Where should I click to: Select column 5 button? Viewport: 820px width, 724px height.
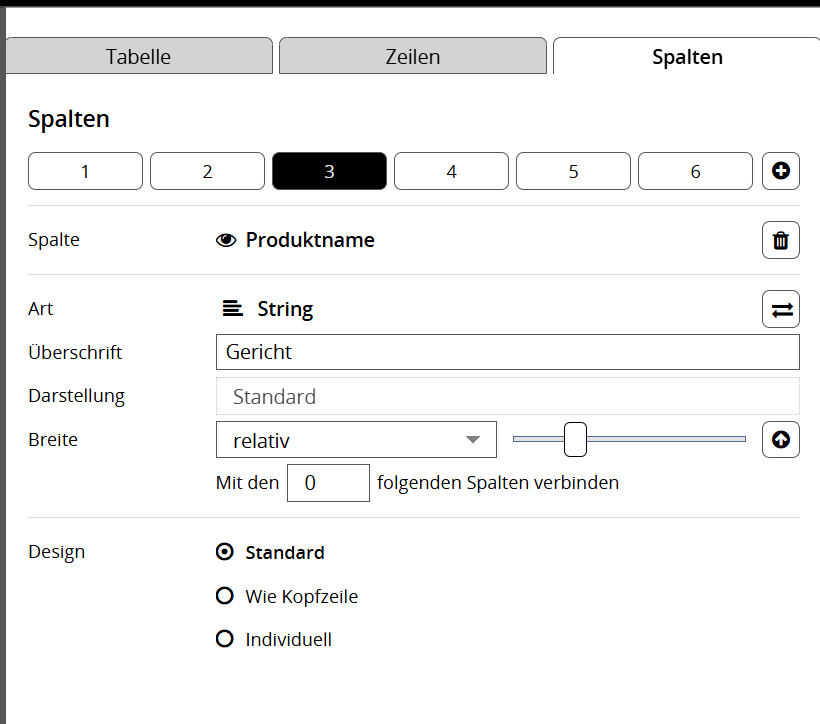pyautogui.click(x=573, y=171)
